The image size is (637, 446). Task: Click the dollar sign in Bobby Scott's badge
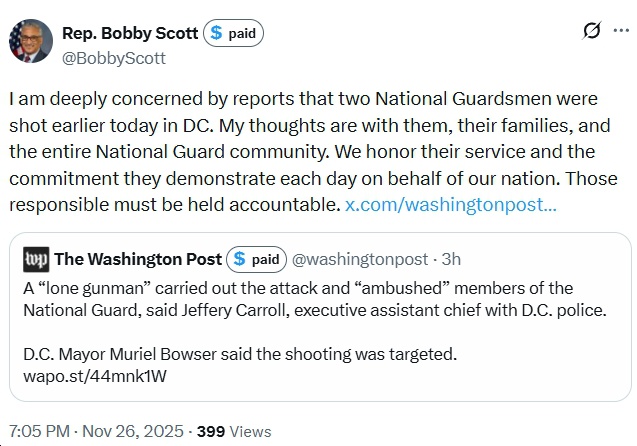tap(217, 33)
